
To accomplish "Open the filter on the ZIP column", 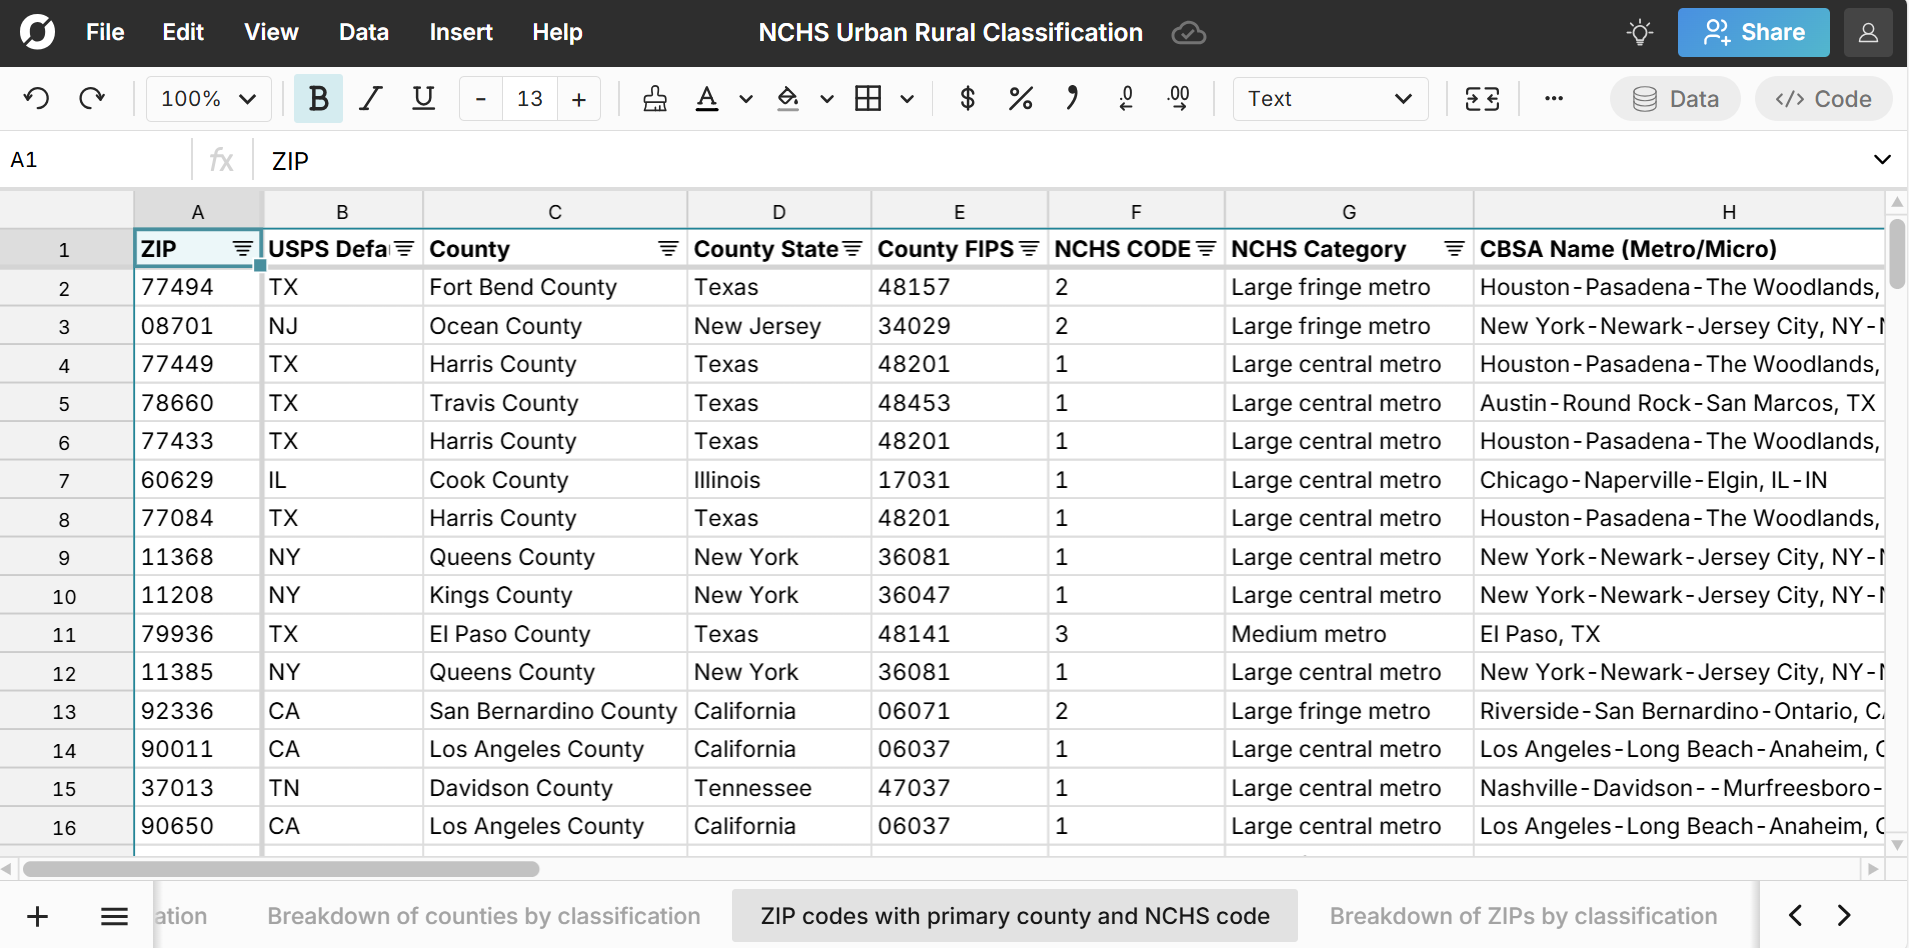I will pyautogui.click(x=242, y=248).
